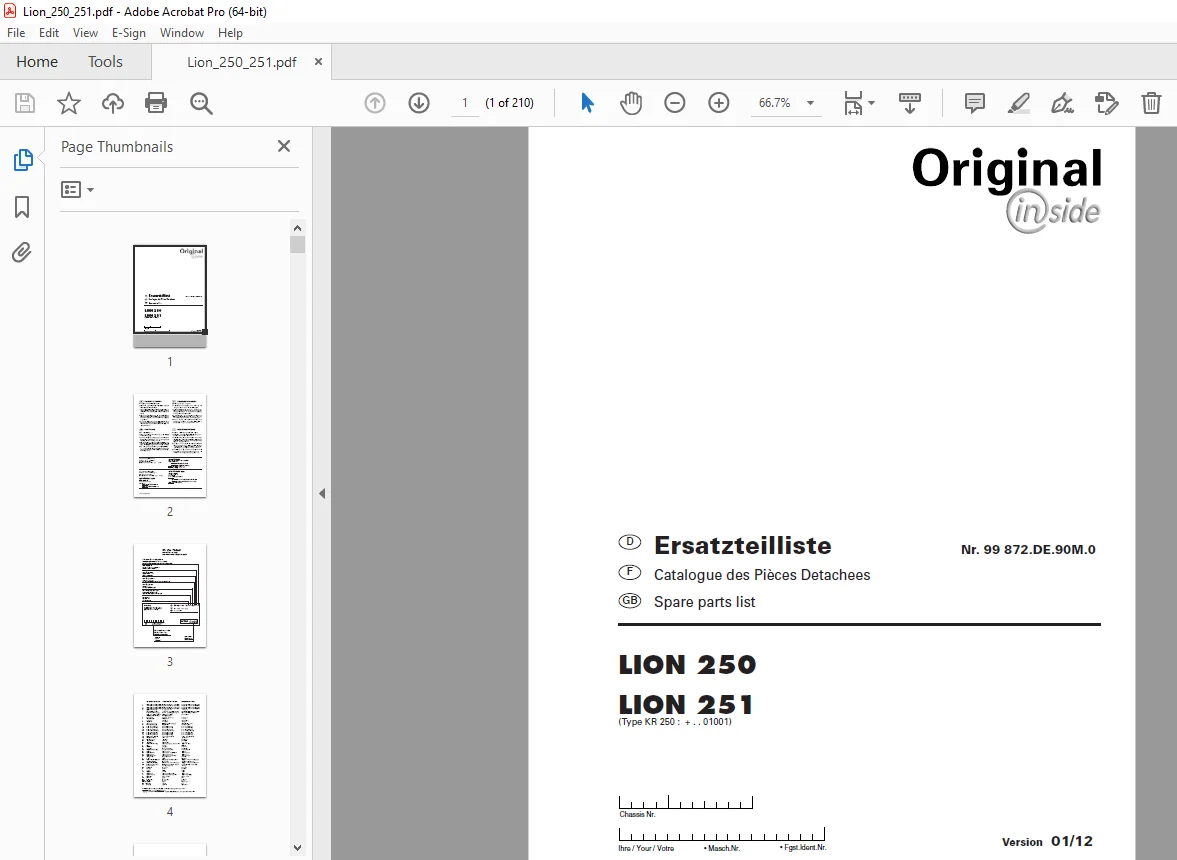Close the Lion_250_251.pdf tab
1177x860 pixels.
tap(318, 62)
